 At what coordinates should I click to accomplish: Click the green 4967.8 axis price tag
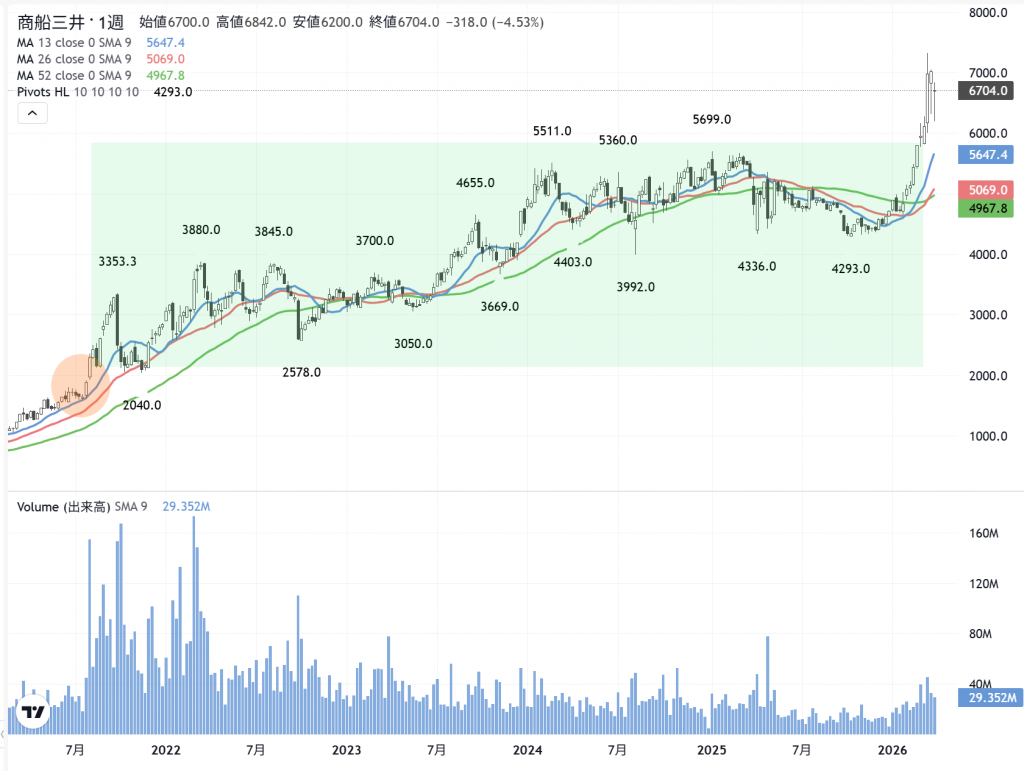pos(985,208)
